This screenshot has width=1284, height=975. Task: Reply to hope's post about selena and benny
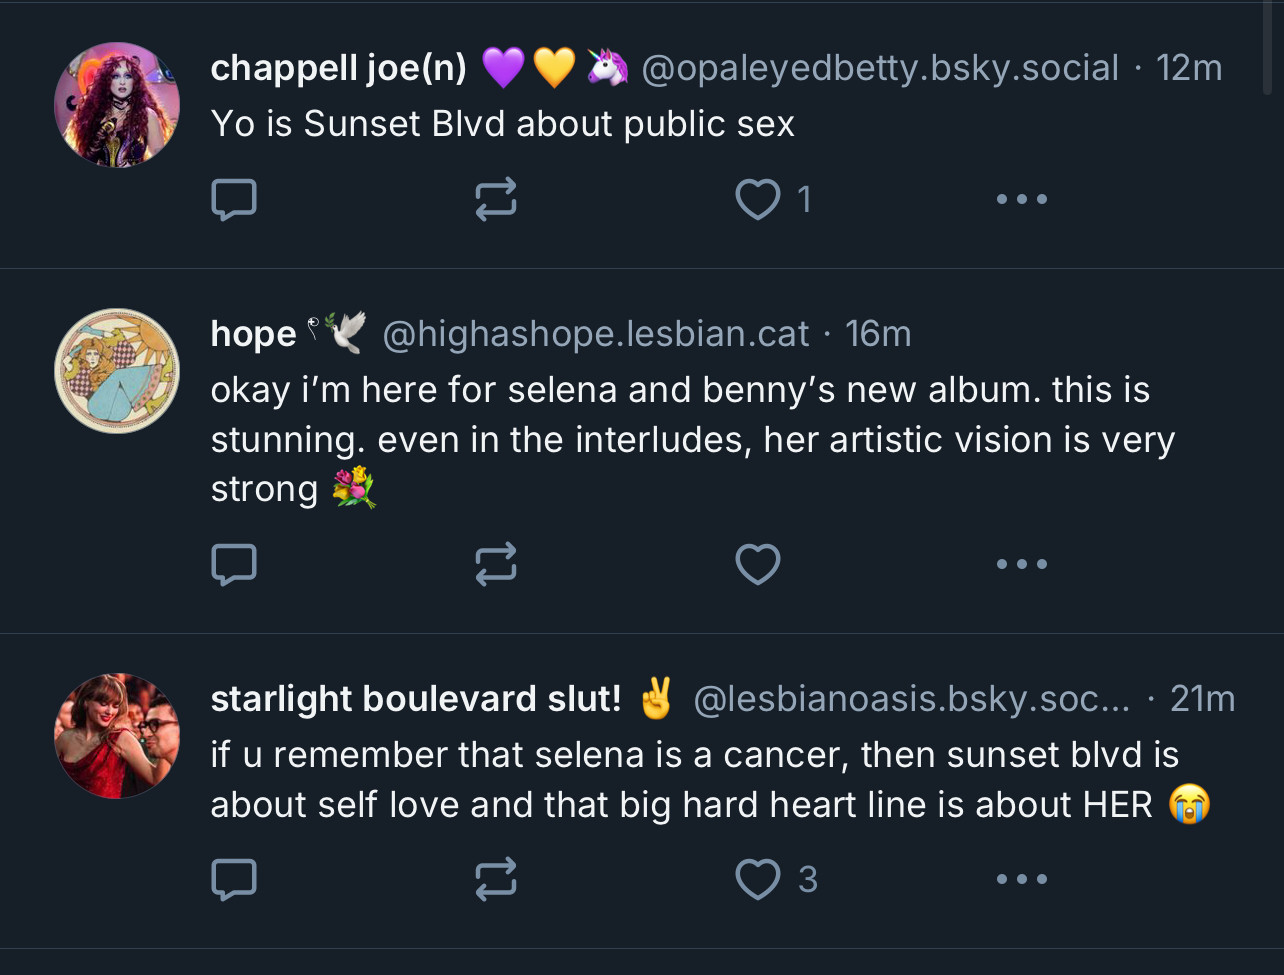tap(234, 564)
